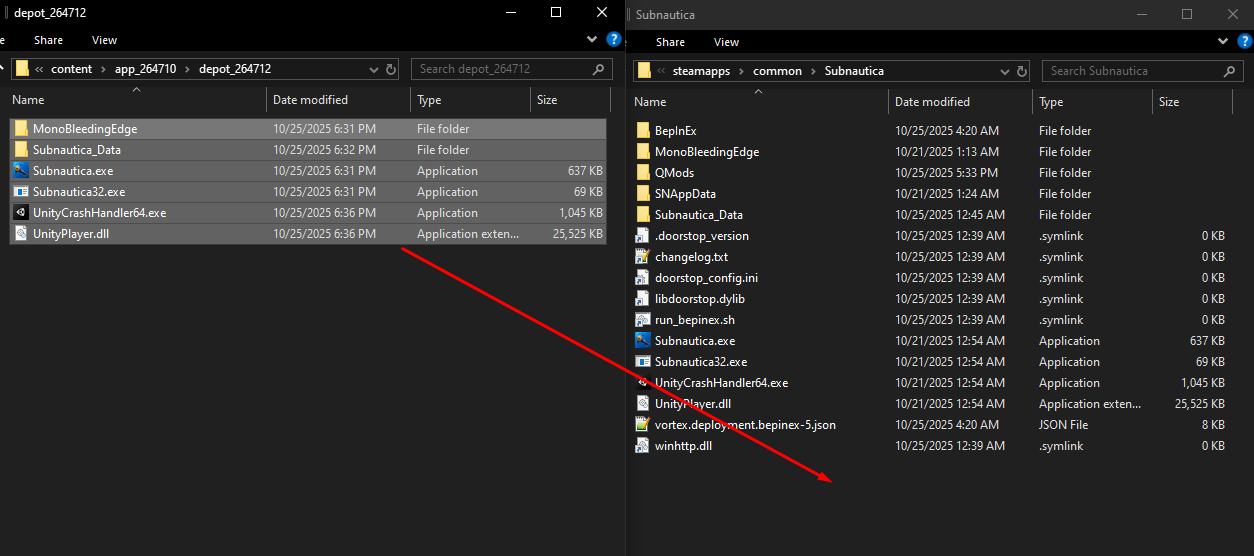Expand breadcrumb arrow after content
1254x556 pixels.
click(x=104, y=69)
